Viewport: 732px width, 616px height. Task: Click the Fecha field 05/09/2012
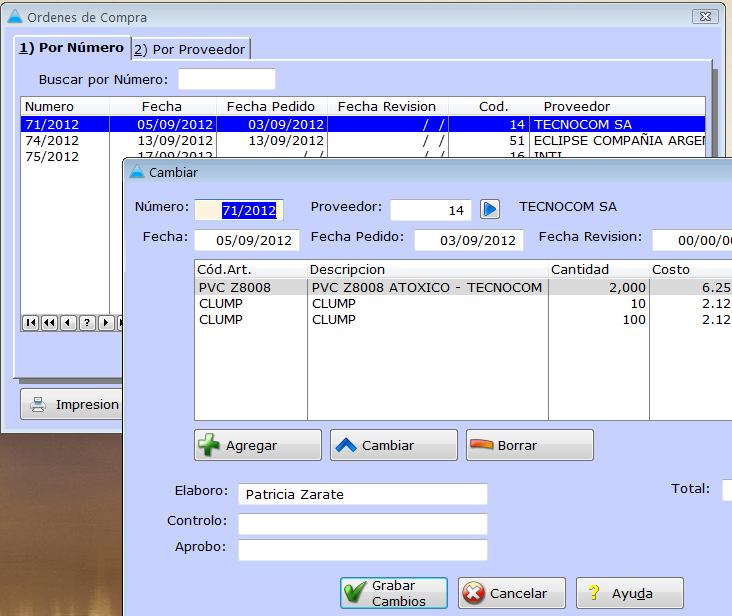tap(247, 240)
